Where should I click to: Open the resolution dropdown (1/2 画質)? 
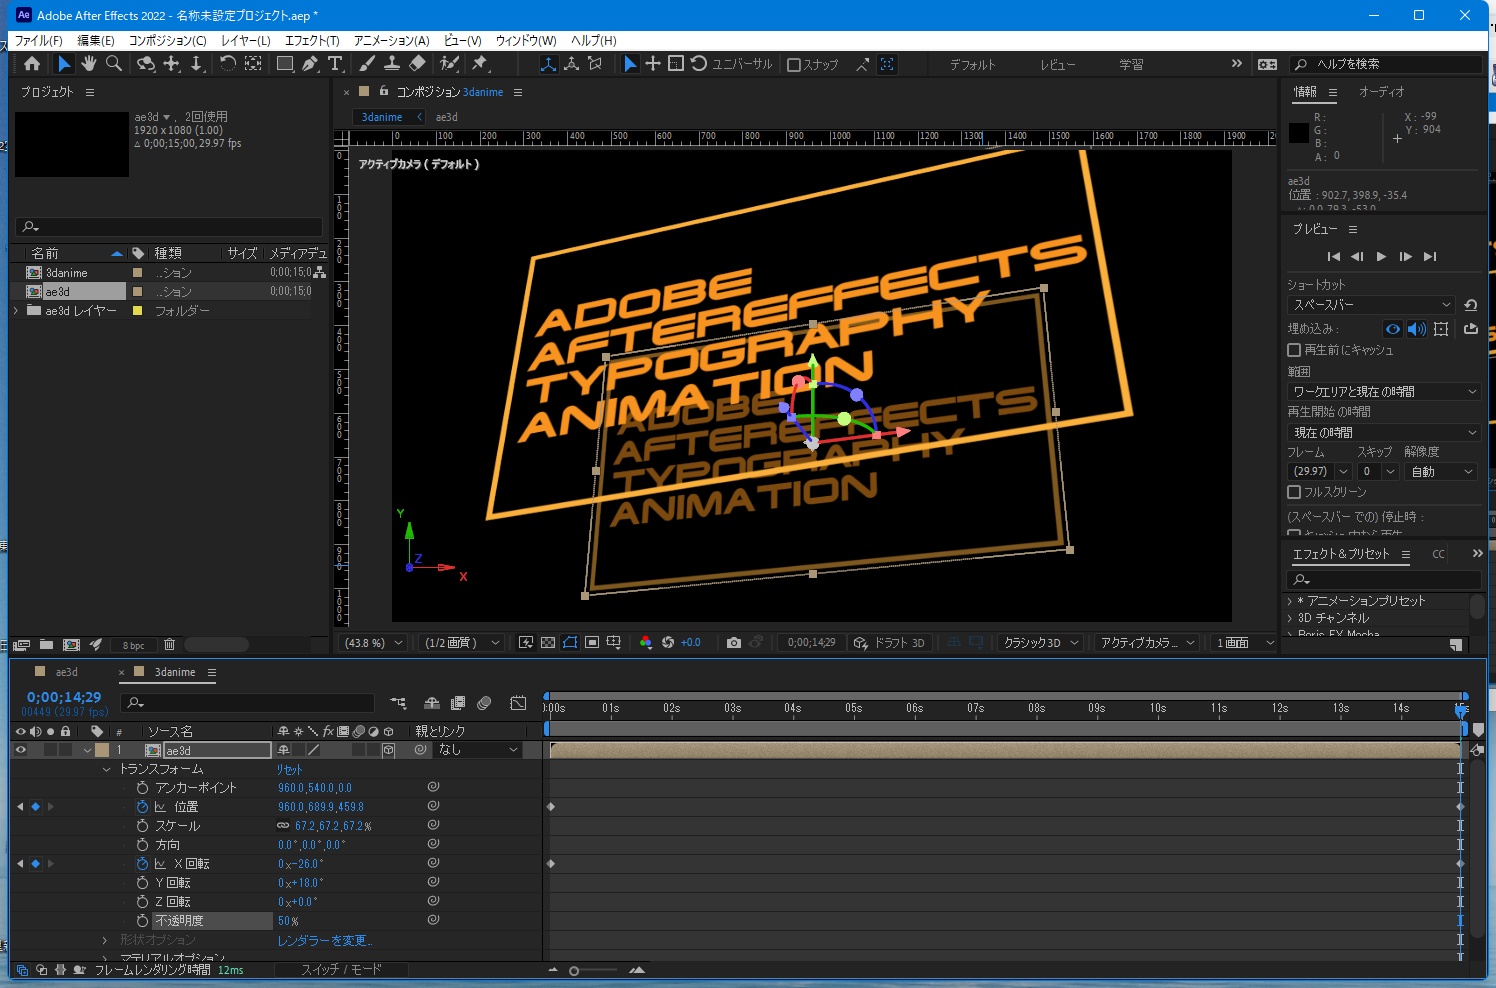click(461, 643)
